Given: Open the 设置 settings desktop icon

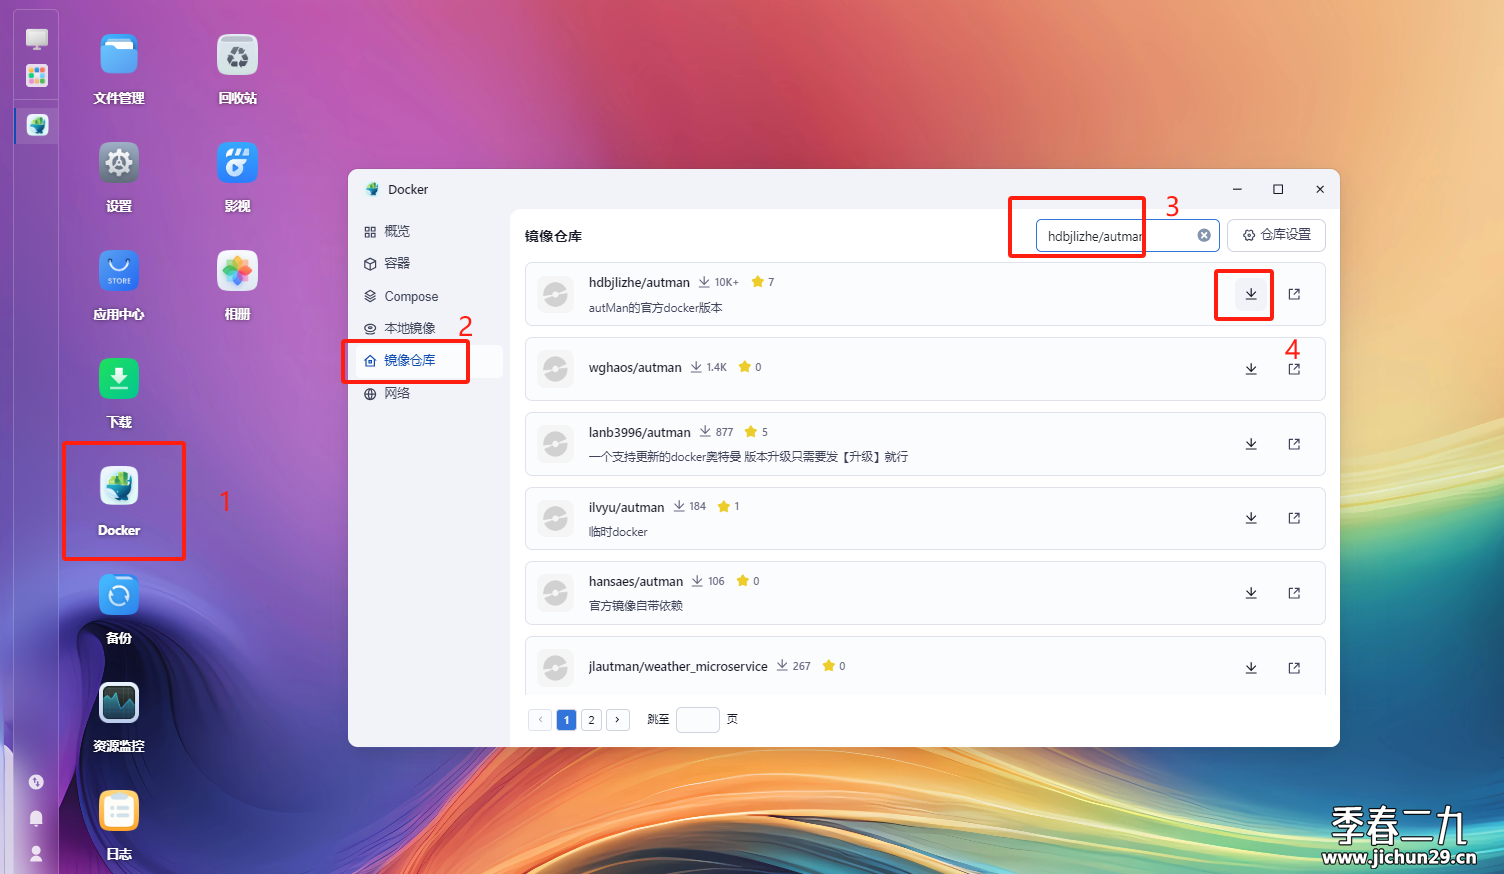Looking at the screenshot, I should click(x=119, y=163).
